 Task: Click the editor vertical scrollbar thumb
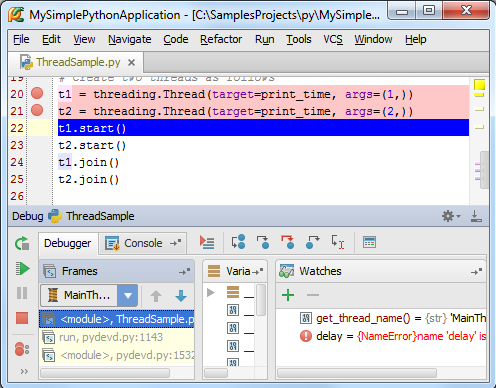484,170
